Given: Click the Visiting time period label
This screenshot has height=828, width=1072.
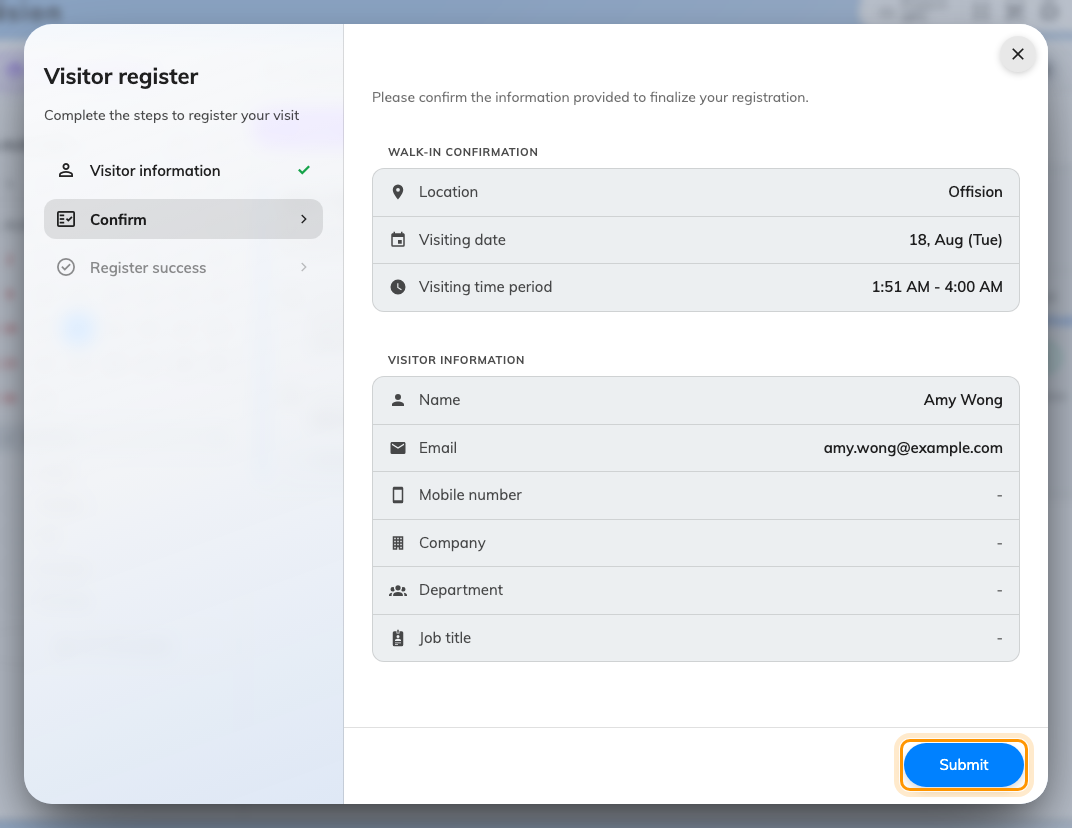Looking at the screenshot, I should point(485,287).
